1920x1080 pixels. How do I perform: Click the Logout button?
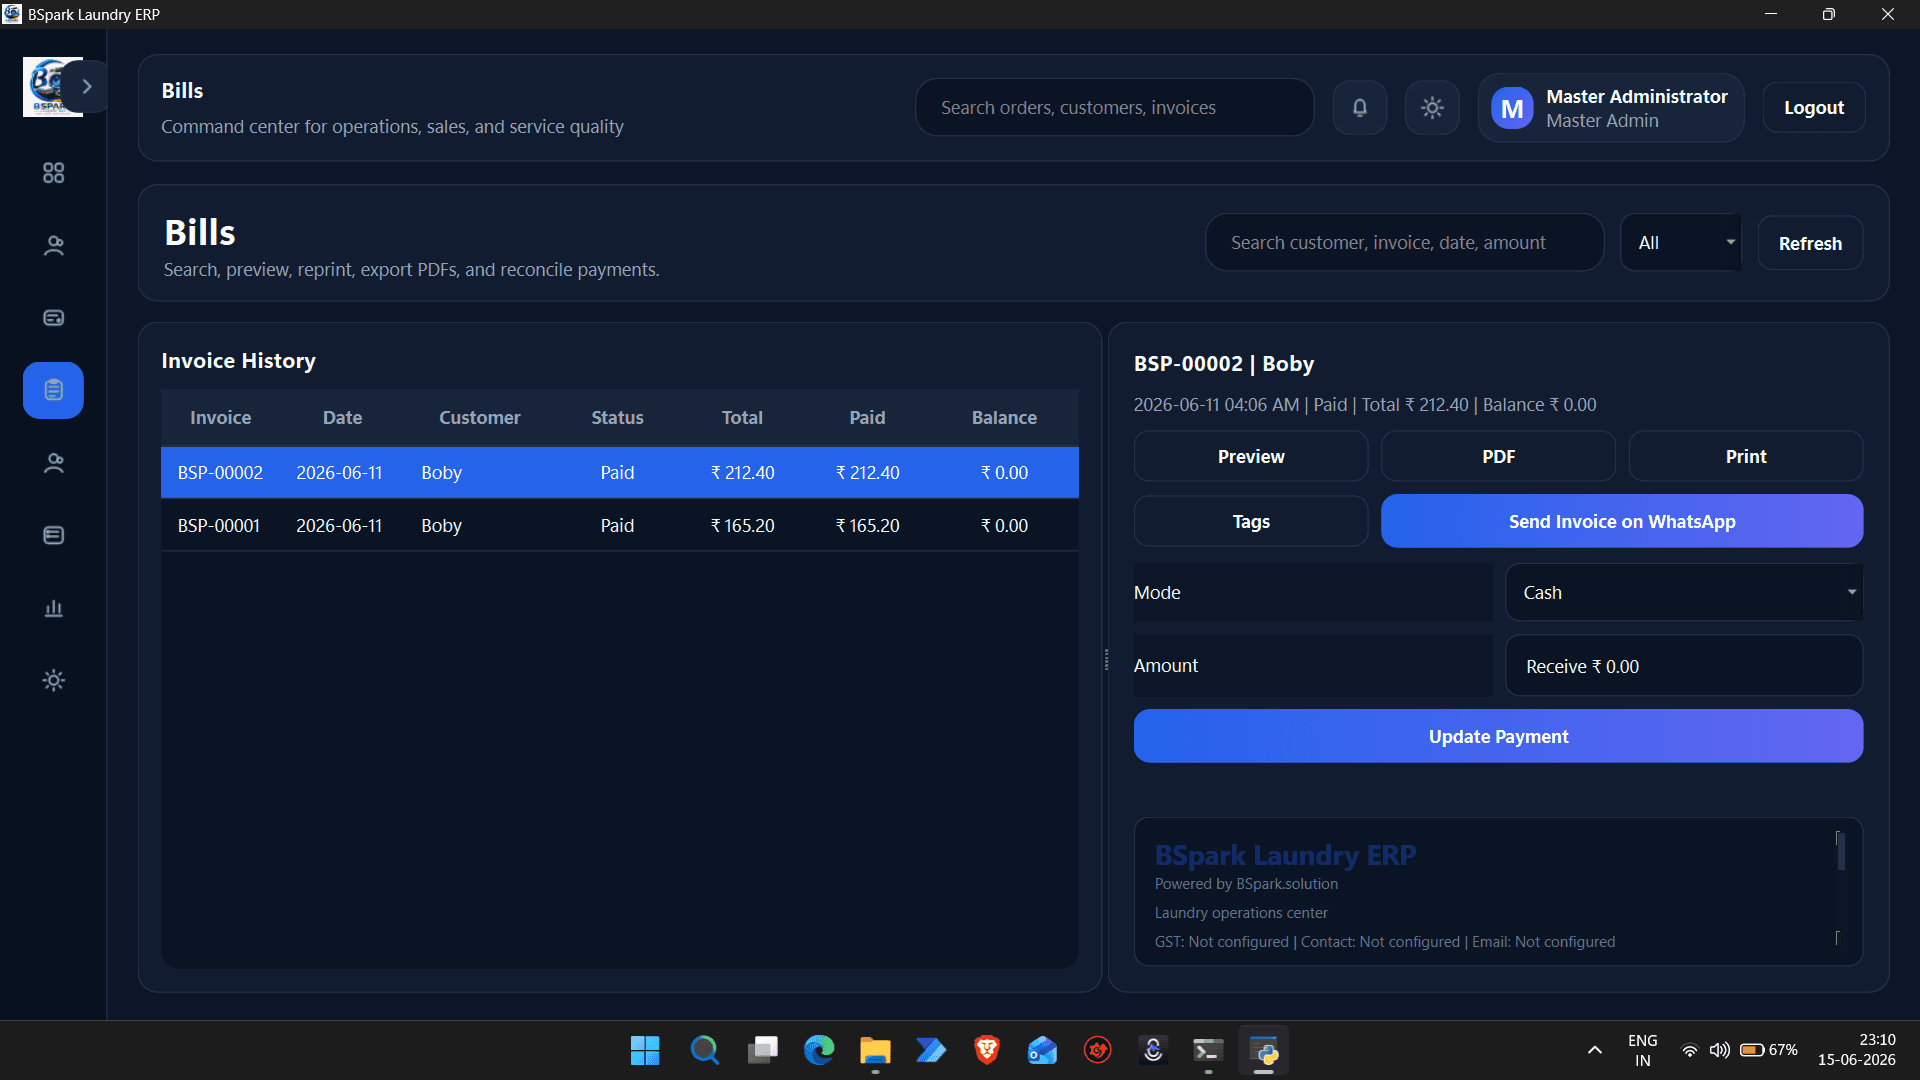pyautogui.click(x=1814, y=107)
